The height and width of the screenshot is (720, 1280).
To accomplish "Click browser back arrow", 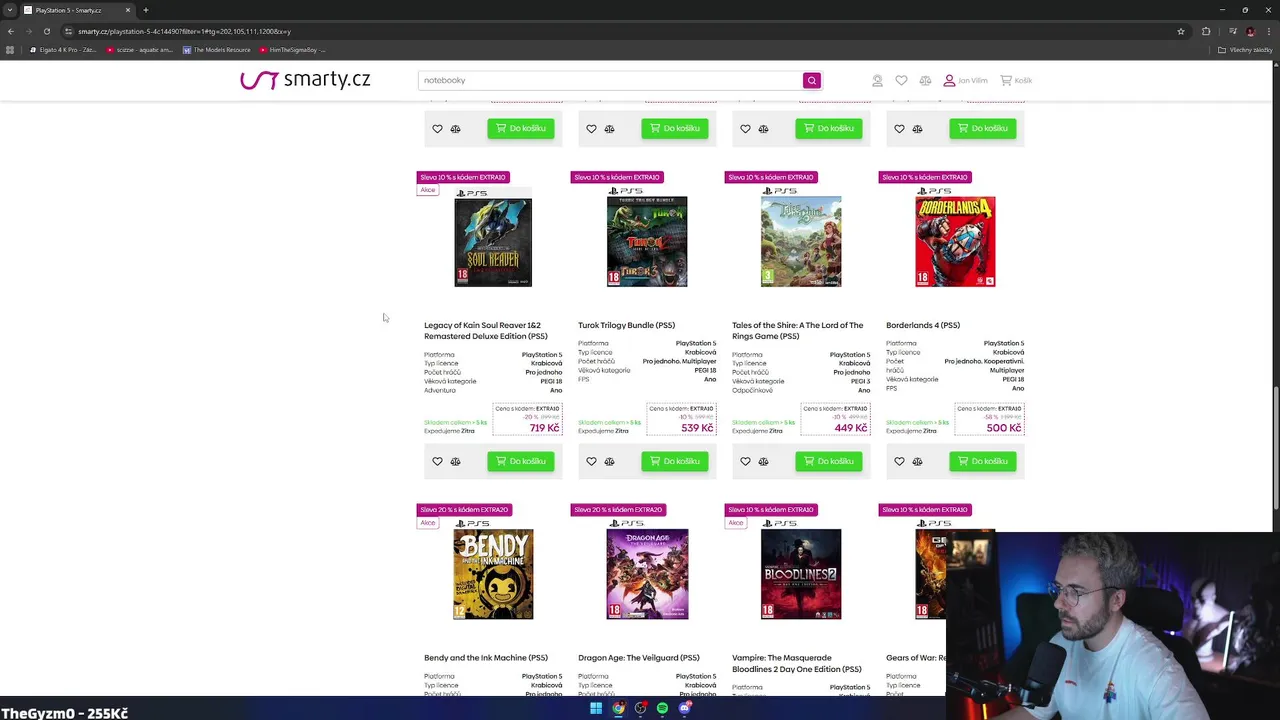I will [x=10, y=31].
